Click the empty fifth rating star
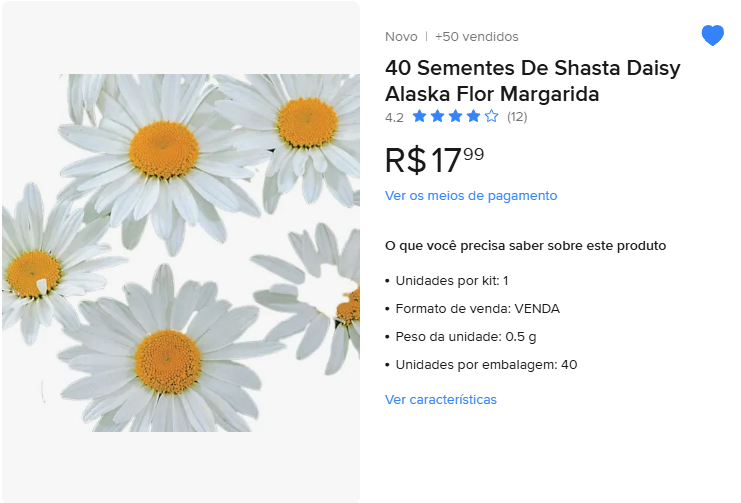The width and height of the screenshot is (741, 503). coord(491,117)
